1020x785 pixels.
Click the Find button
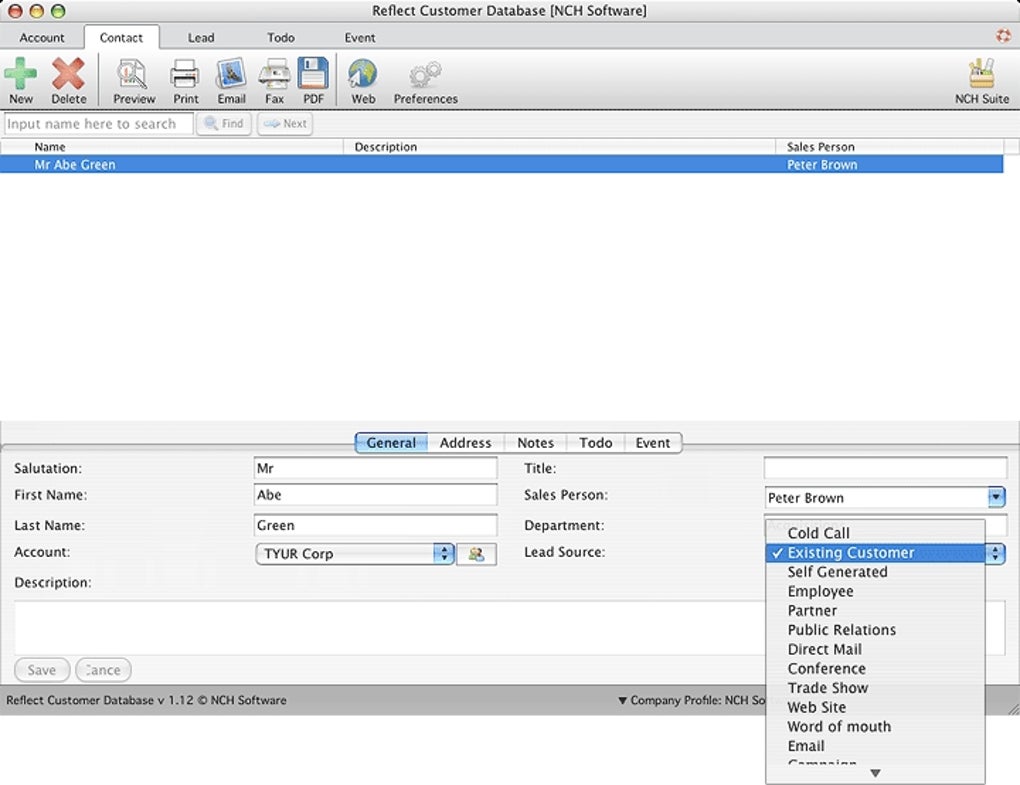224,124
